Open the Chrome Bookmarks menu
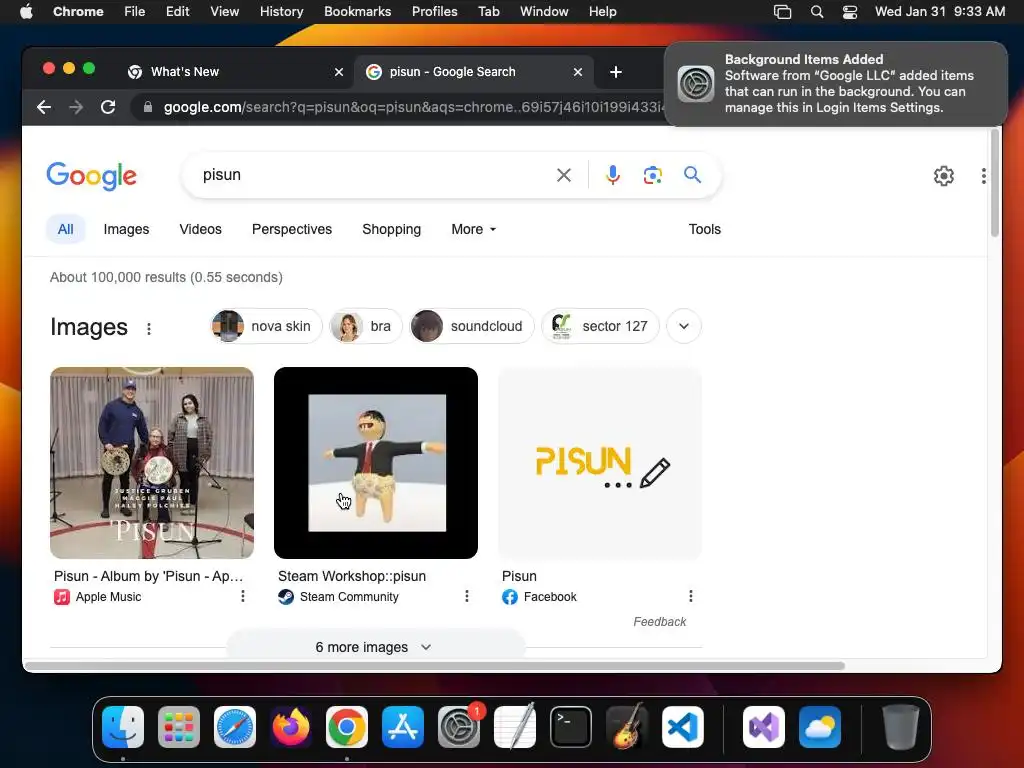The image size is (1024, 768). (x=357, y=12)
